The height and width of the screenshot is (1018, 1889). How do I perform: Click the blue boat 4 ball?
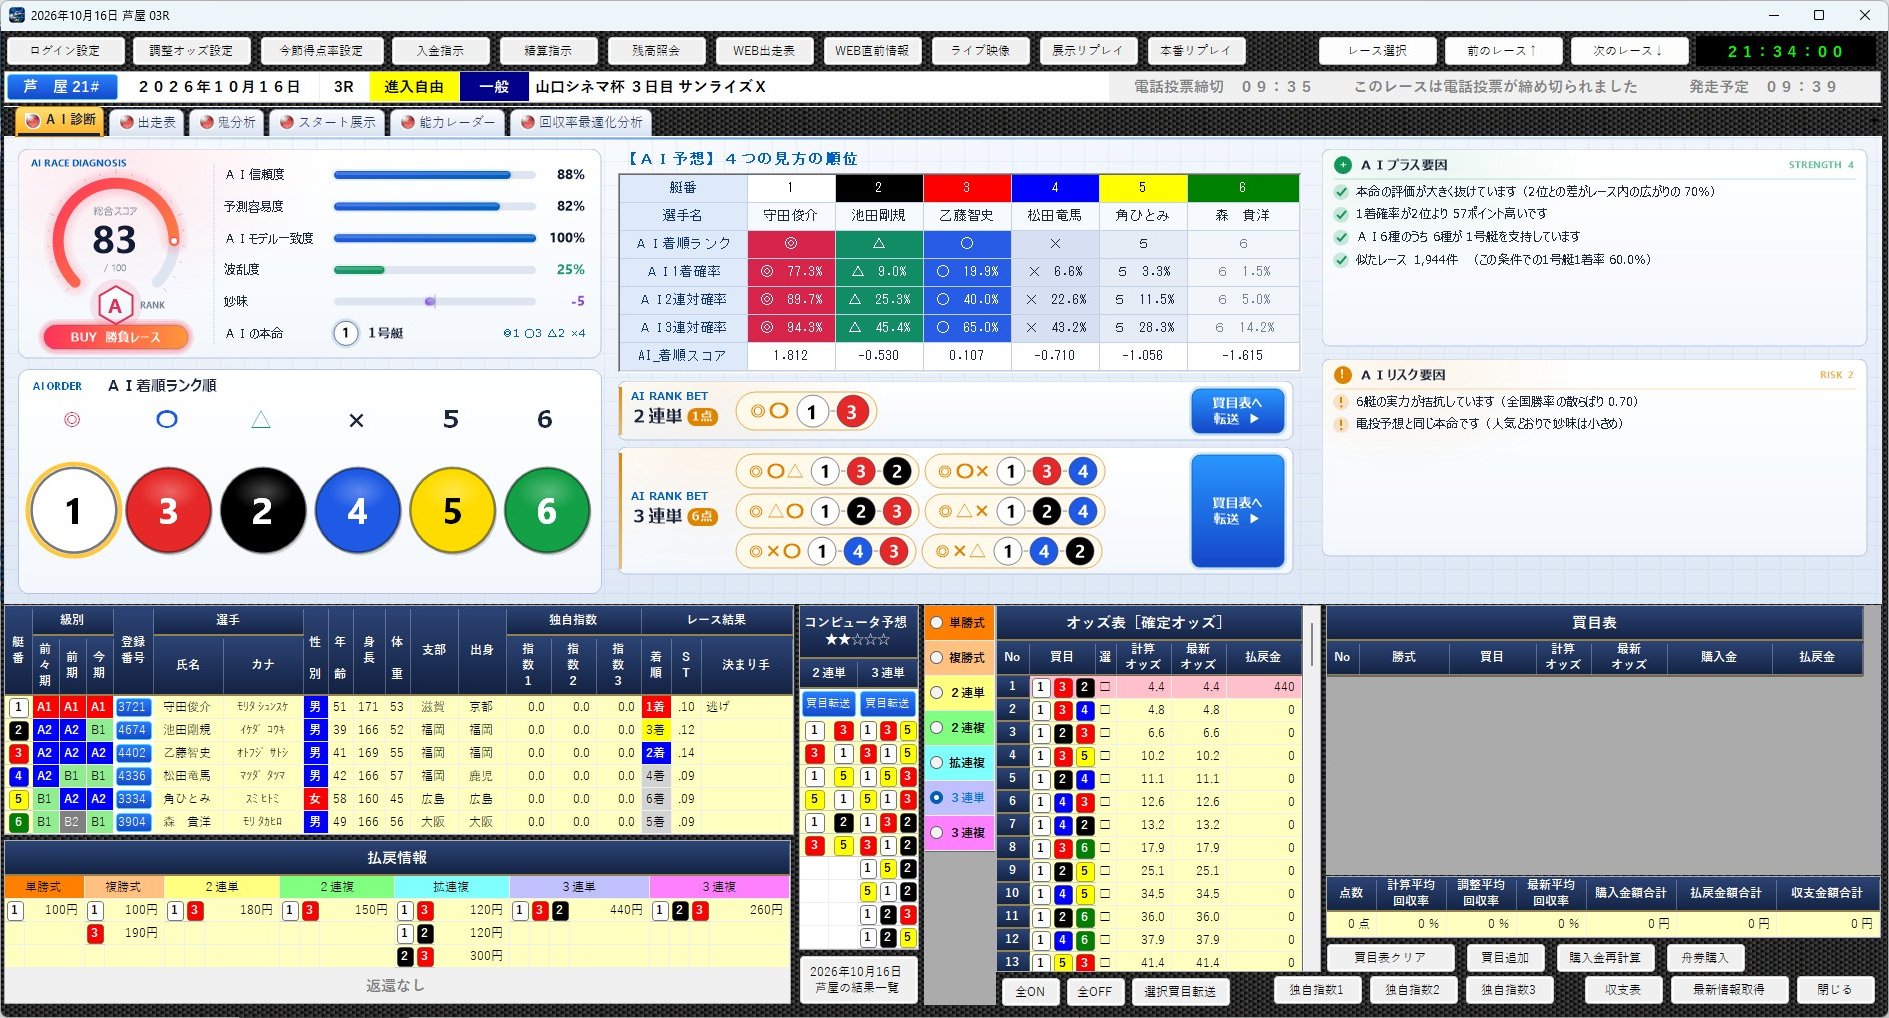click(357, 511)
